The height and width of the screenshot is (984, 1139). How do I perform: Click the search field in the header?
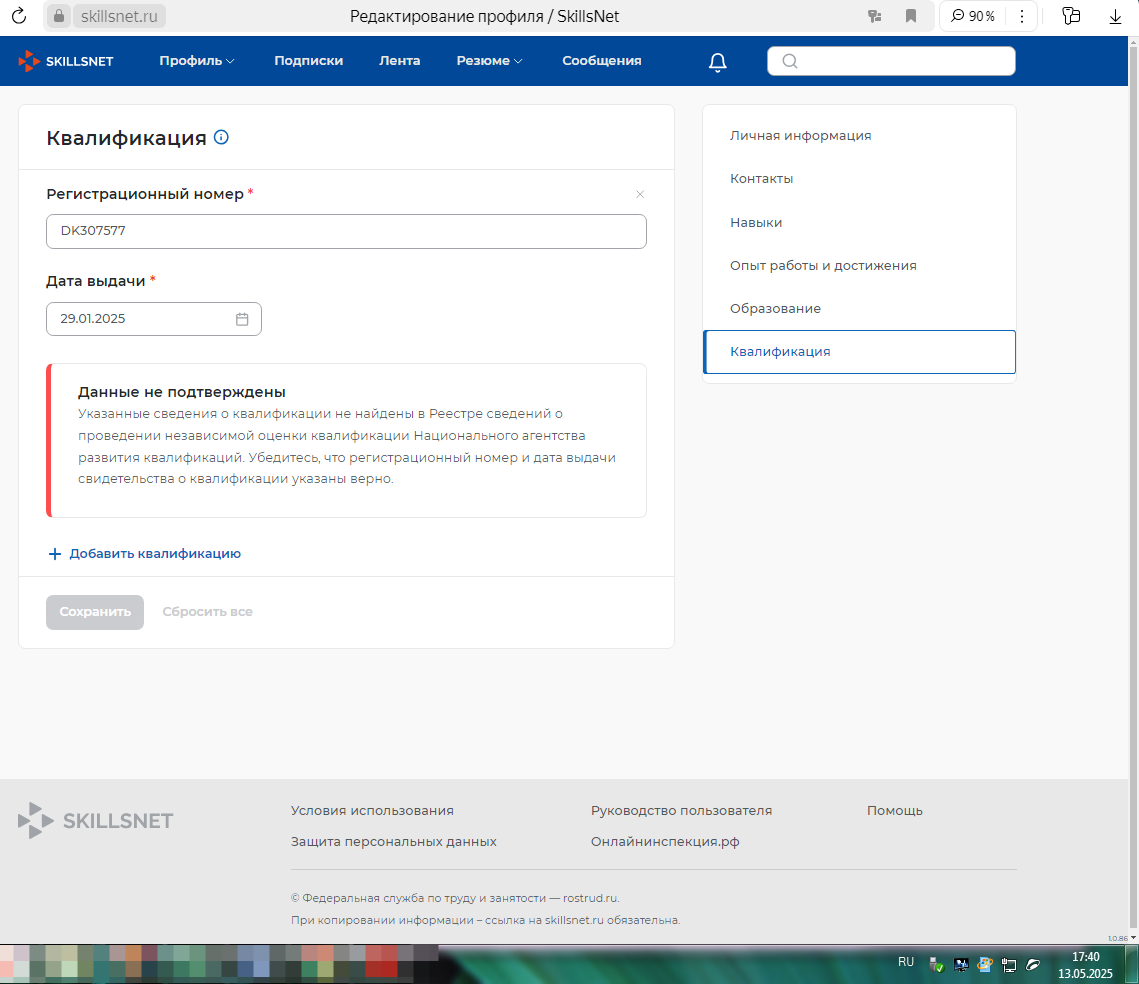click(891, 61)
